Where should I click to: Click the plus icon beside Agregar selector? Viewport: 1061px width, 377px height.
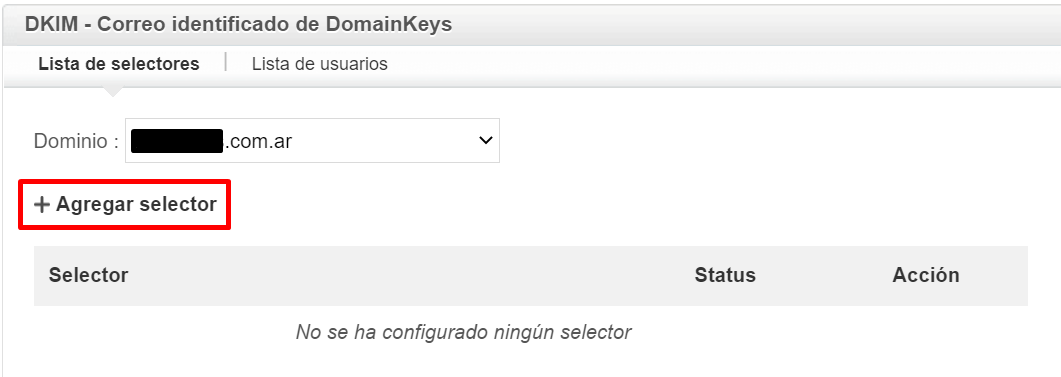(42, 204)
